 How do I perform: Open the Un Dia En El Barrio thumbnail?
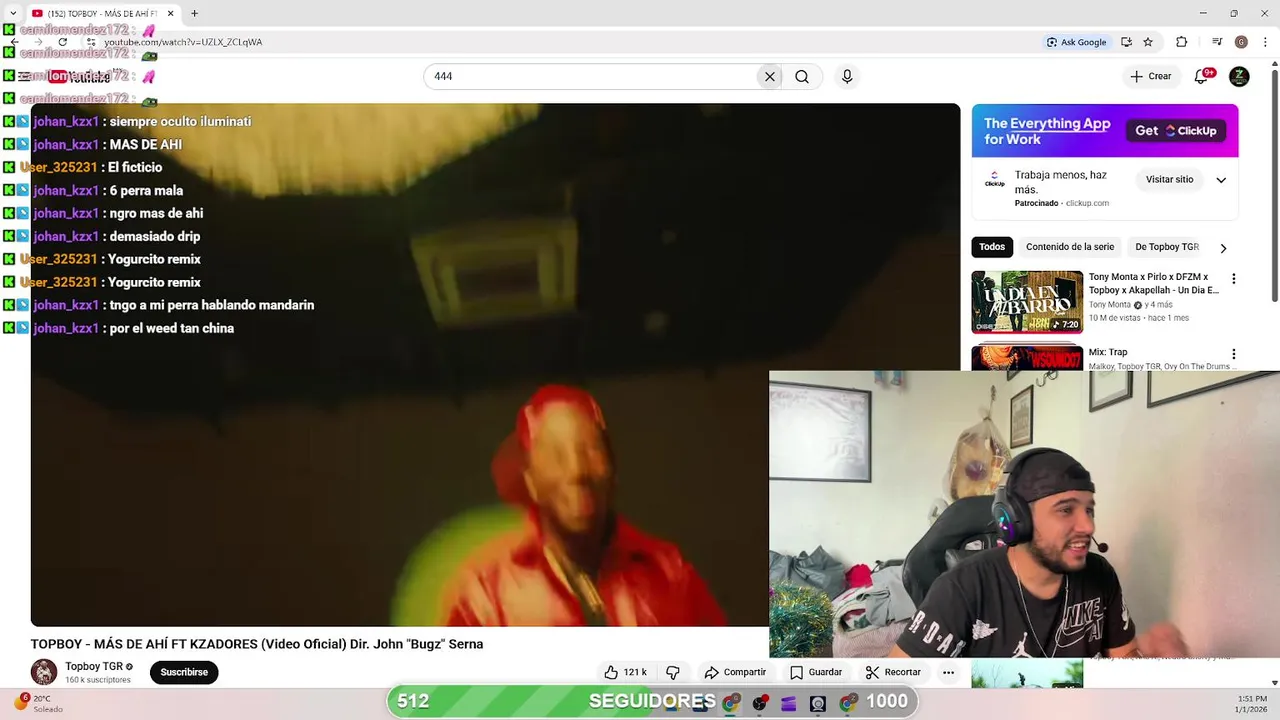coord(1027,302)
